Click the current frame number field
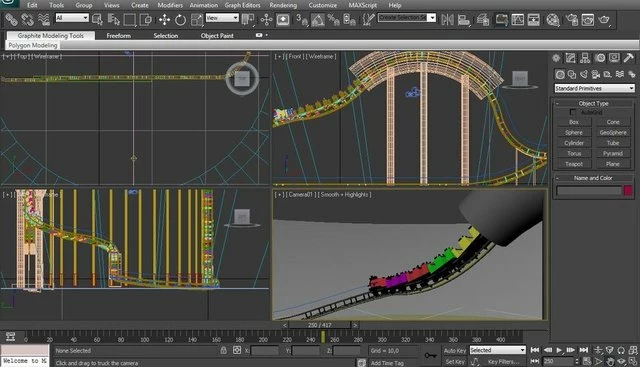The height and width of the screenshot is (367, 640). click(x=558, y=361)
